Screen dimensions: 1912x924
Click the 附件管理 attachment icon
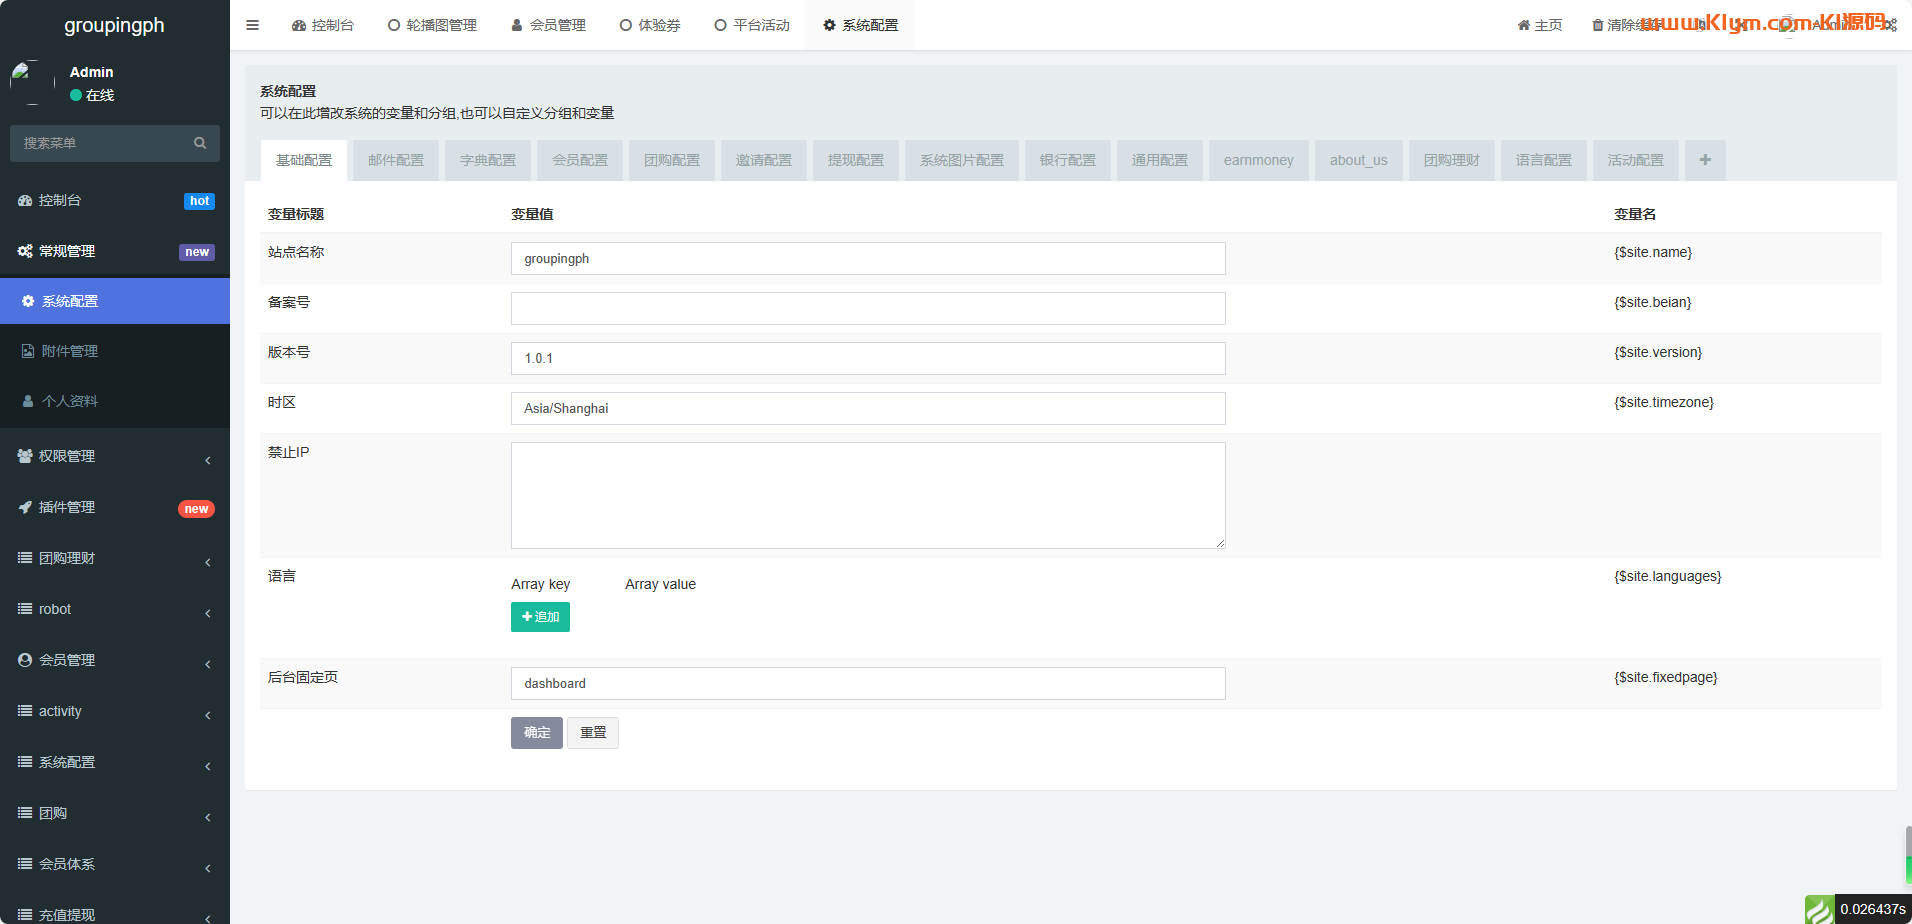[x=28, y=351]
